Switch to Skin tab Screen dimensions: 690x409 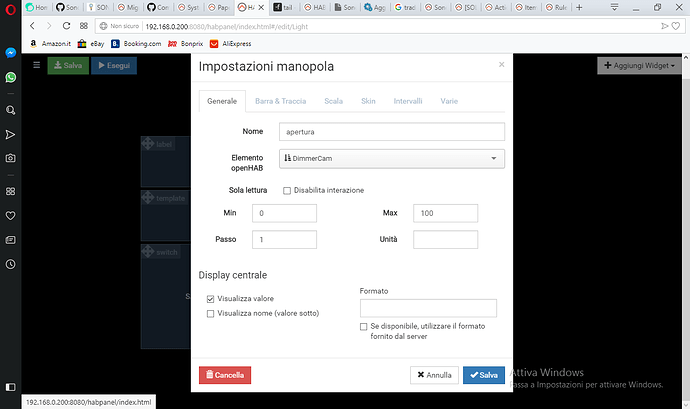368,101
